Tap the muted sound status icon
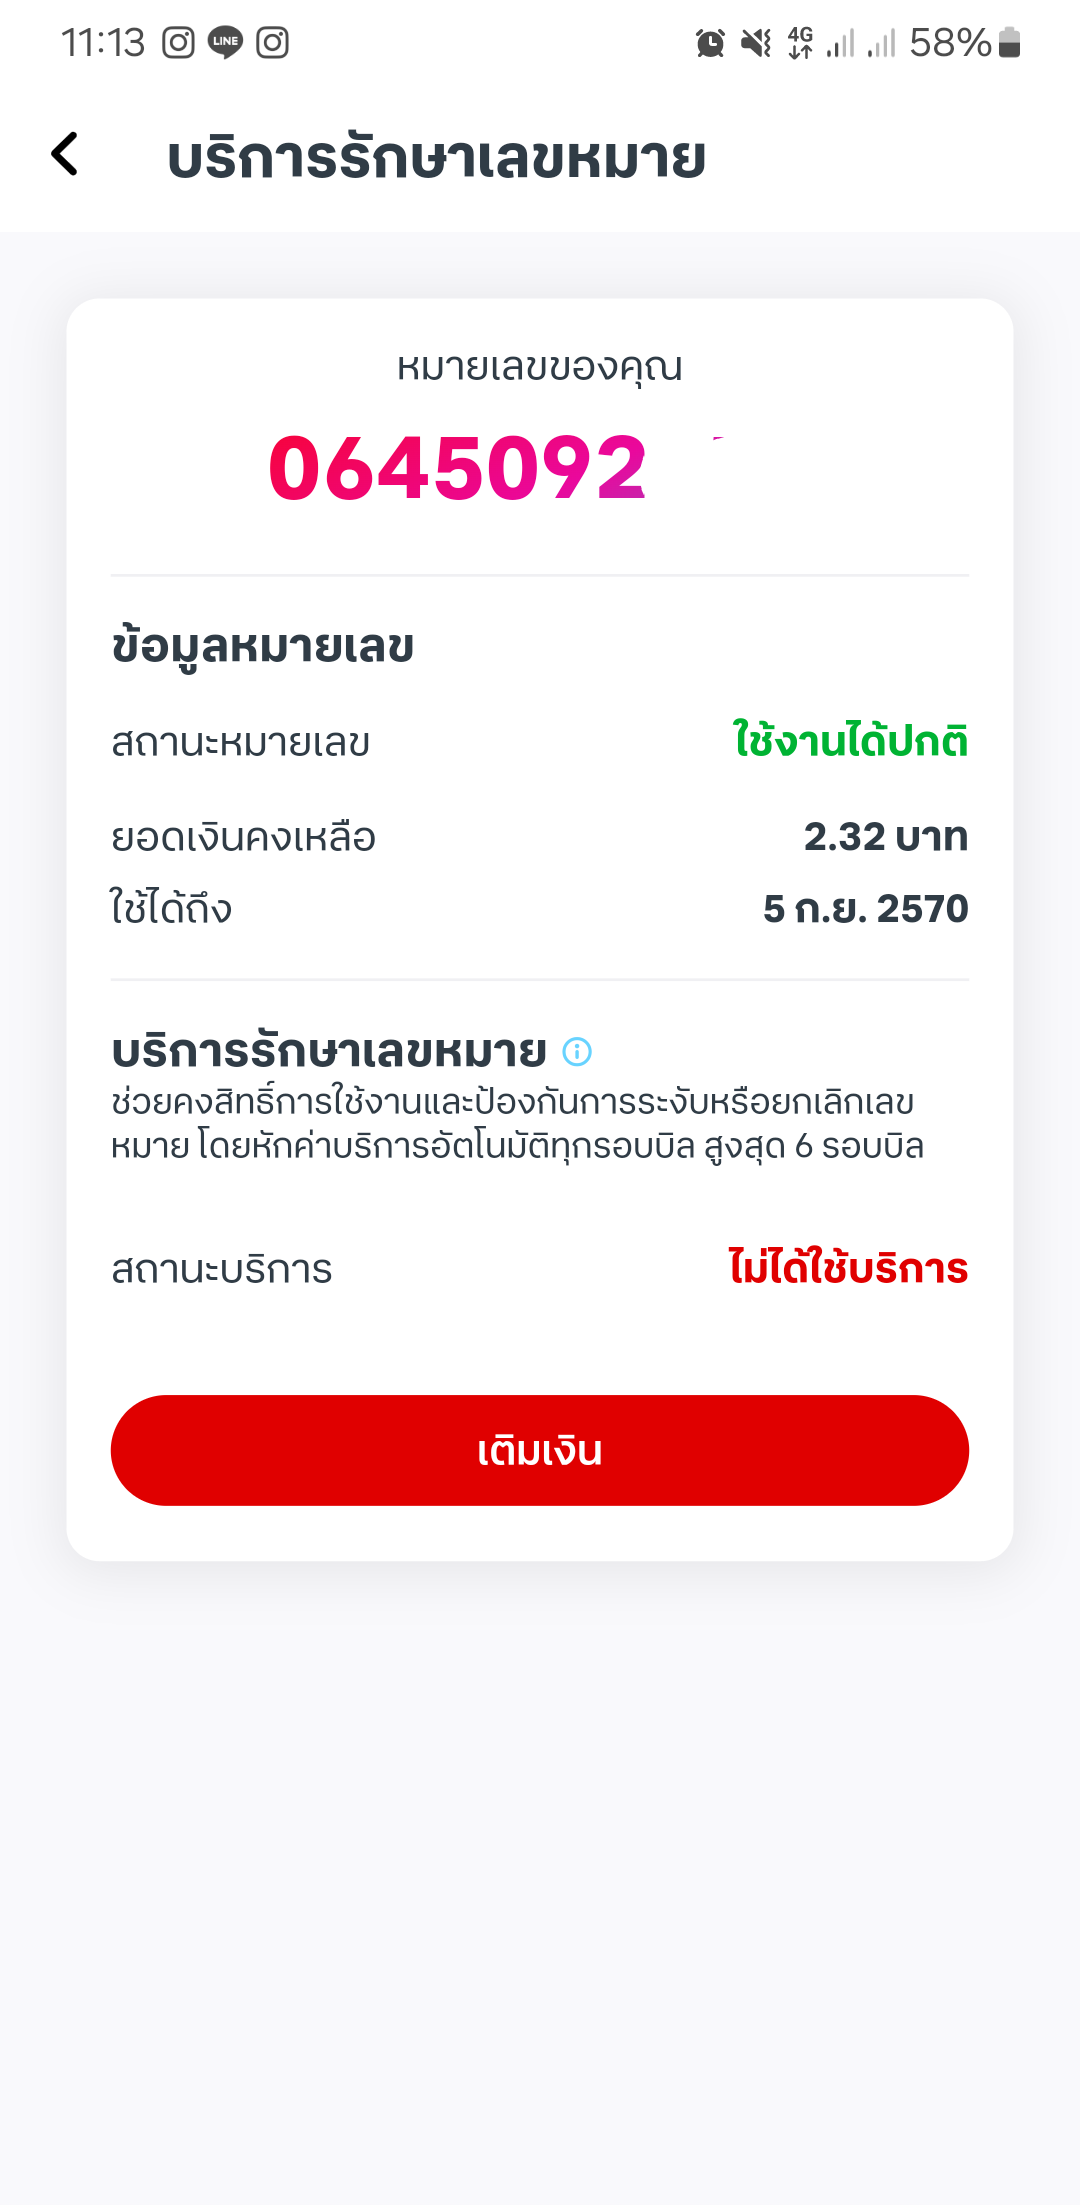The height and width of the screenshot is (2205, 1080). tap(756, 43)
